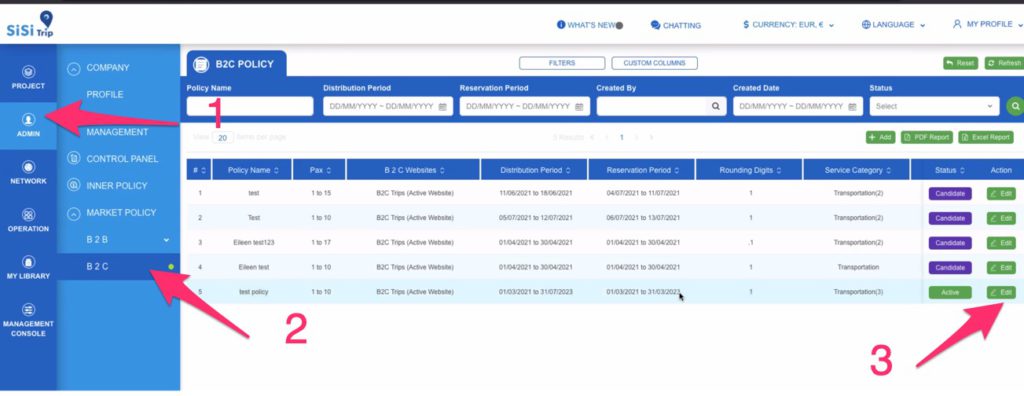Open the Language dropdown

[893, 25]
